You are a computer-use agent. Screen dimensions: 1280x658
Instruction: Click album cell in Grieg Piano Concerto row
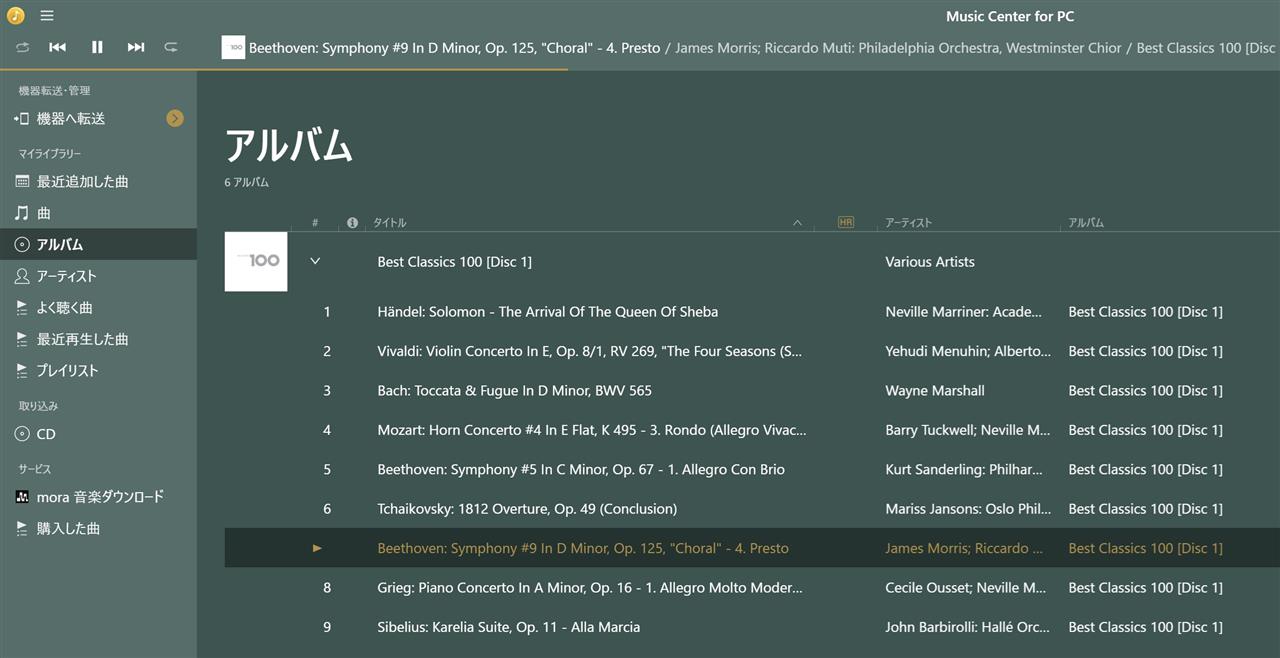click(1145, 588)
